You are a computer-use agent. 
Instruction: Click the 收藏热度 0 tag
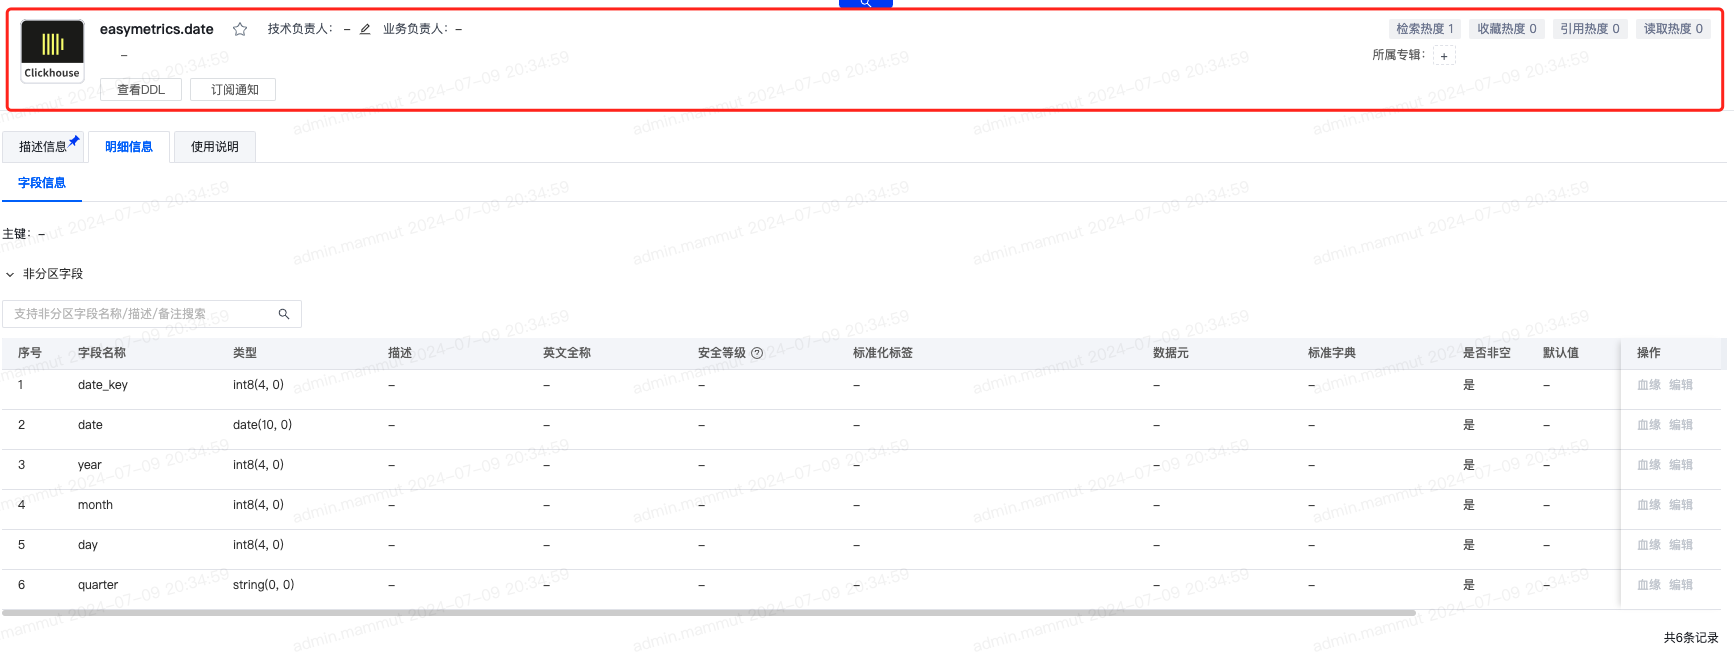point(1507,29)
